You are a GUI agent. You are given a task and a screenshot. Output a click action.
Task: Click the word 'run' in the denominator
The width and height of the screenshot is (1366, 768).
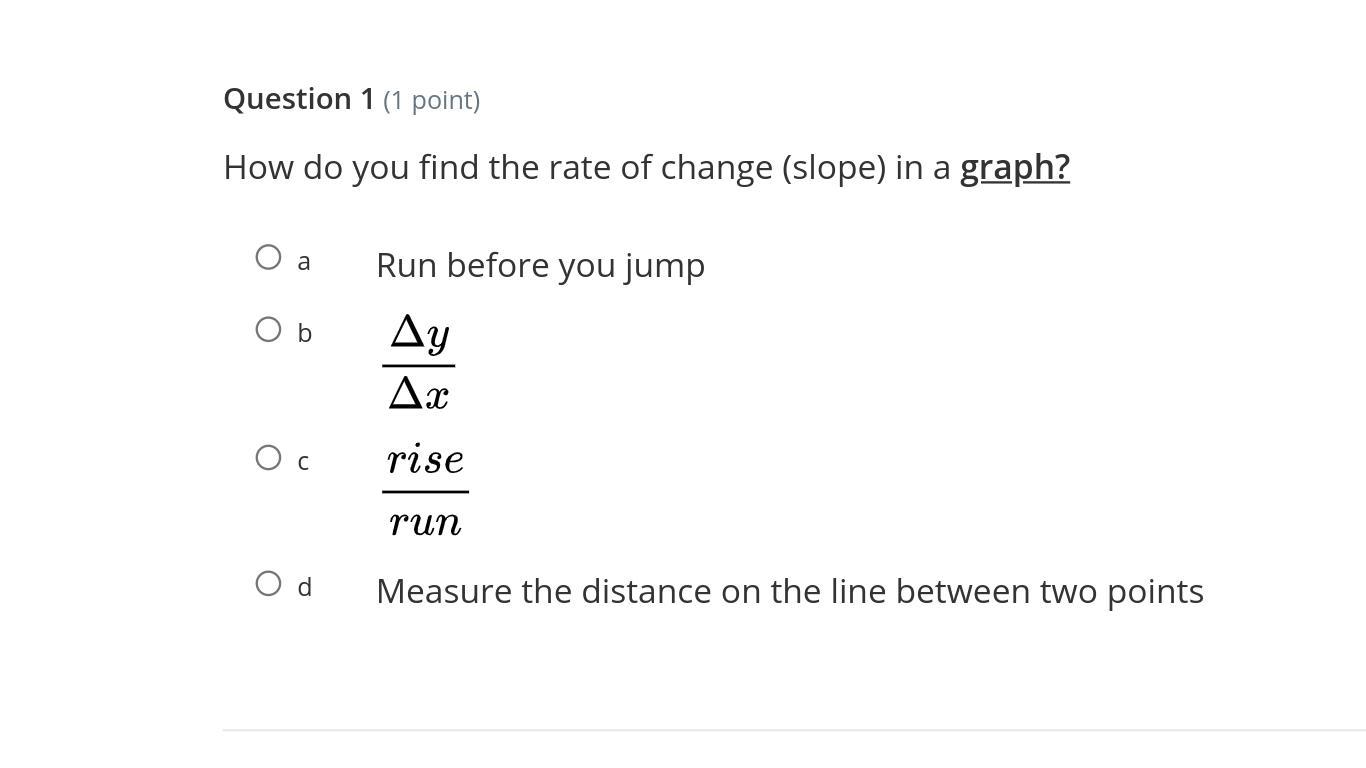tap(425, 522)
